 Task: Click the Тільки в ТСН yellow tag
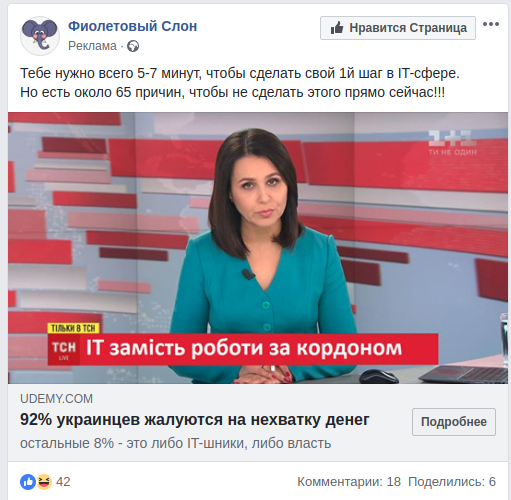point(73,328)
